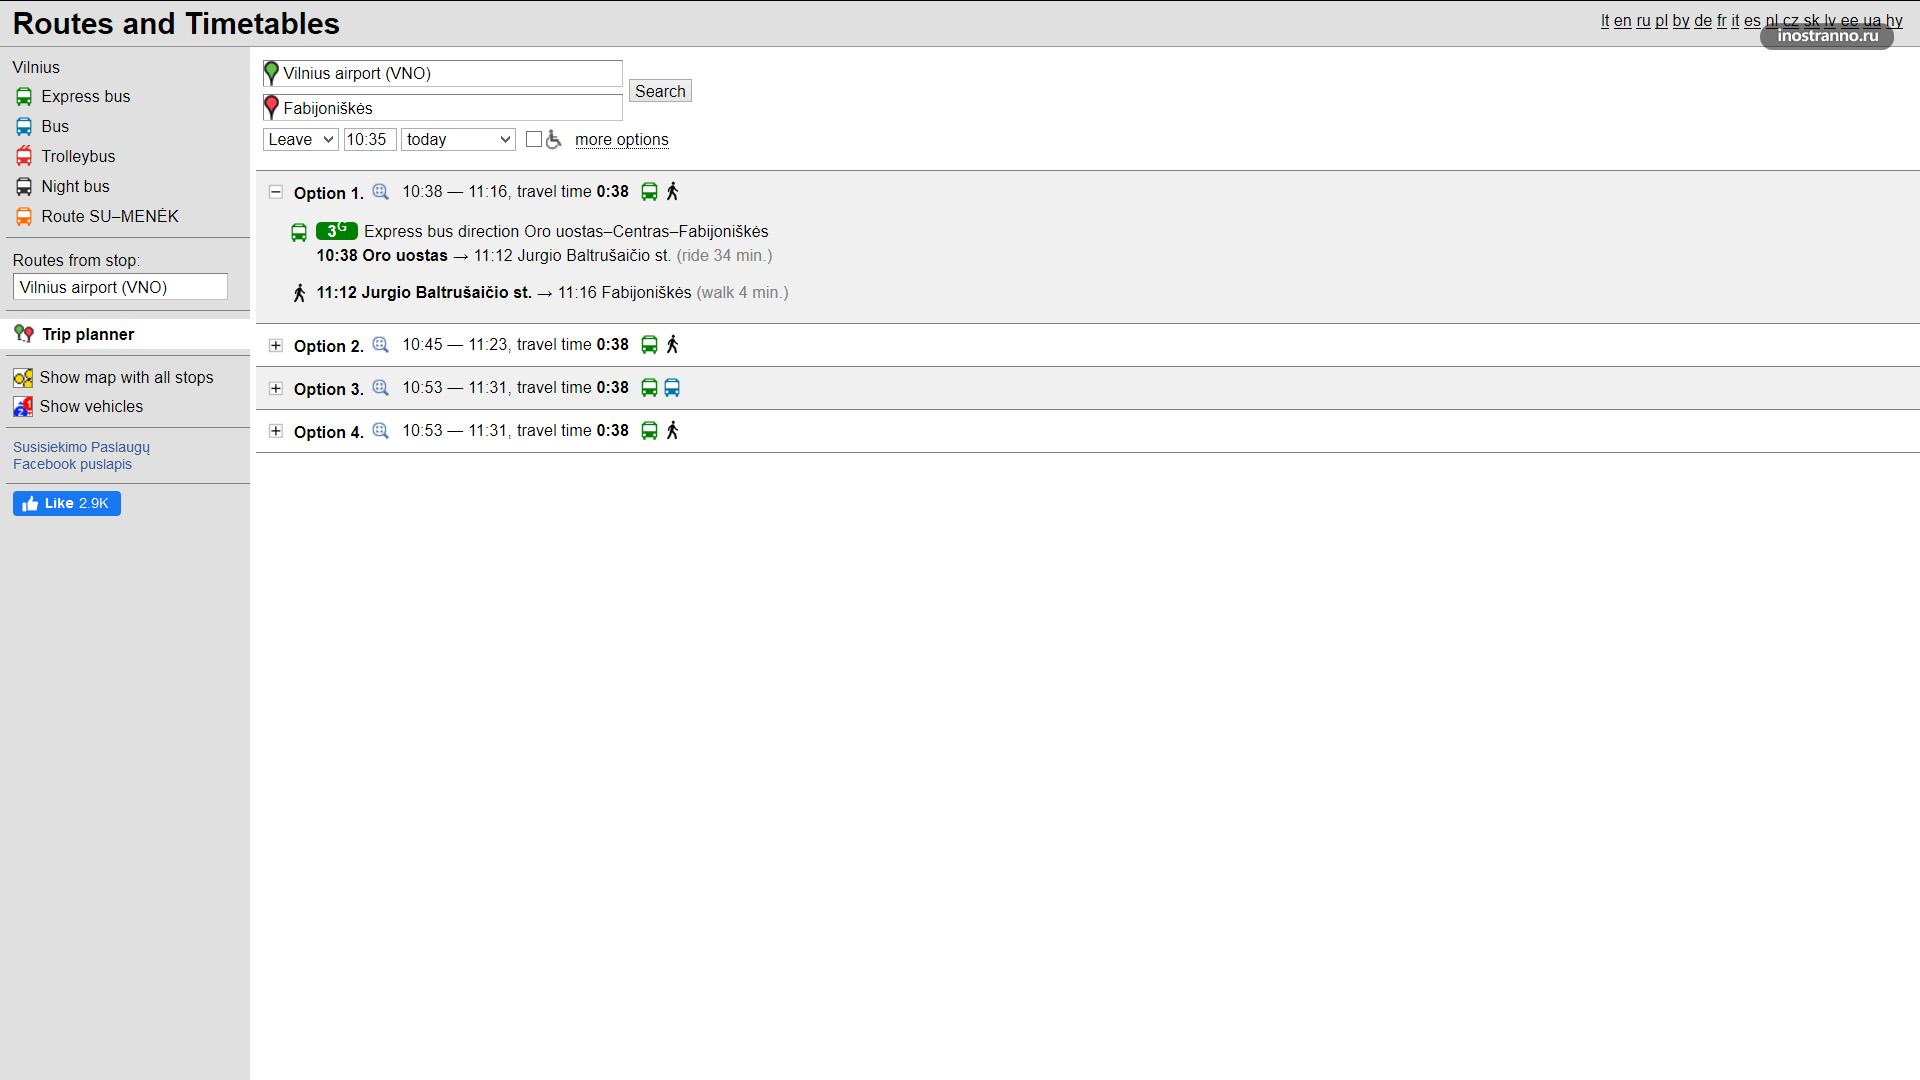
Task: Click the more options link
Action: point(621,140)
